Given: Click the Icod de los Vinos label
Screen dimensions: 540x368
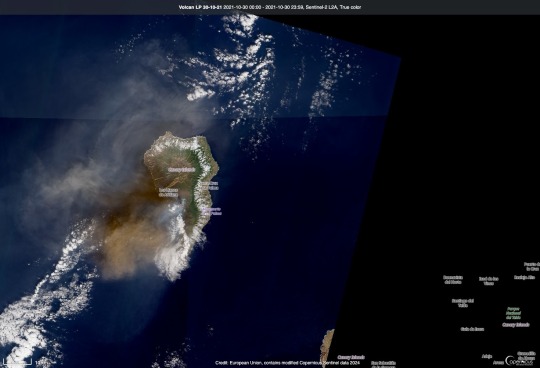Looking at the screenshot, I should pos(488,281).
